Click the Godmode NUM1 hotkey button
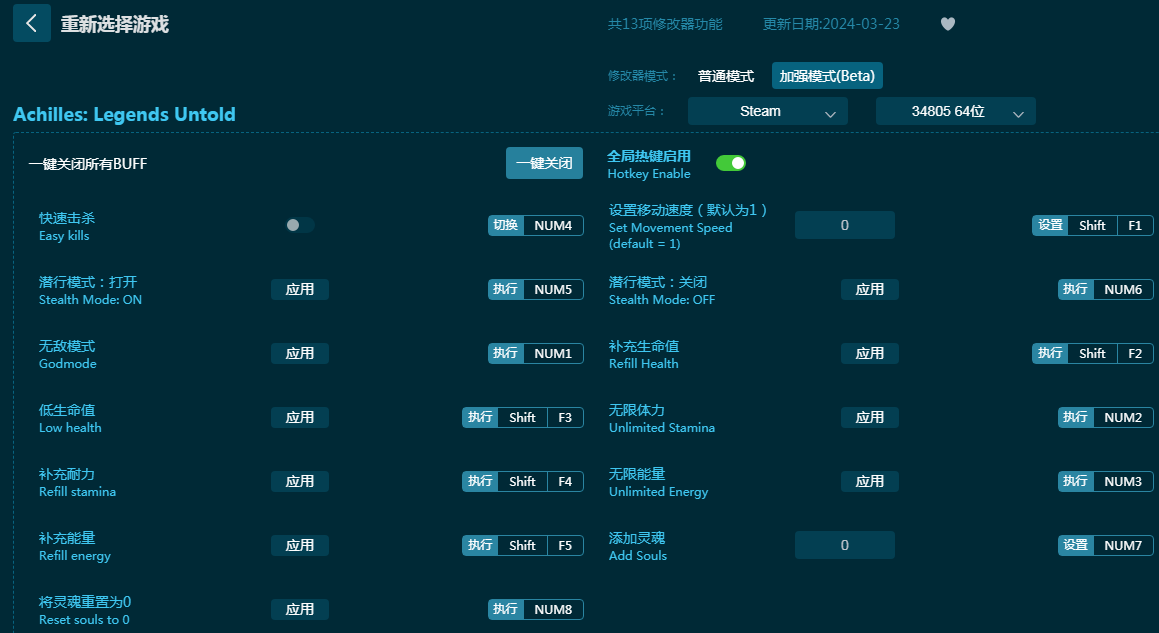This screenshot has width=1159, height=633. point(536,353)
